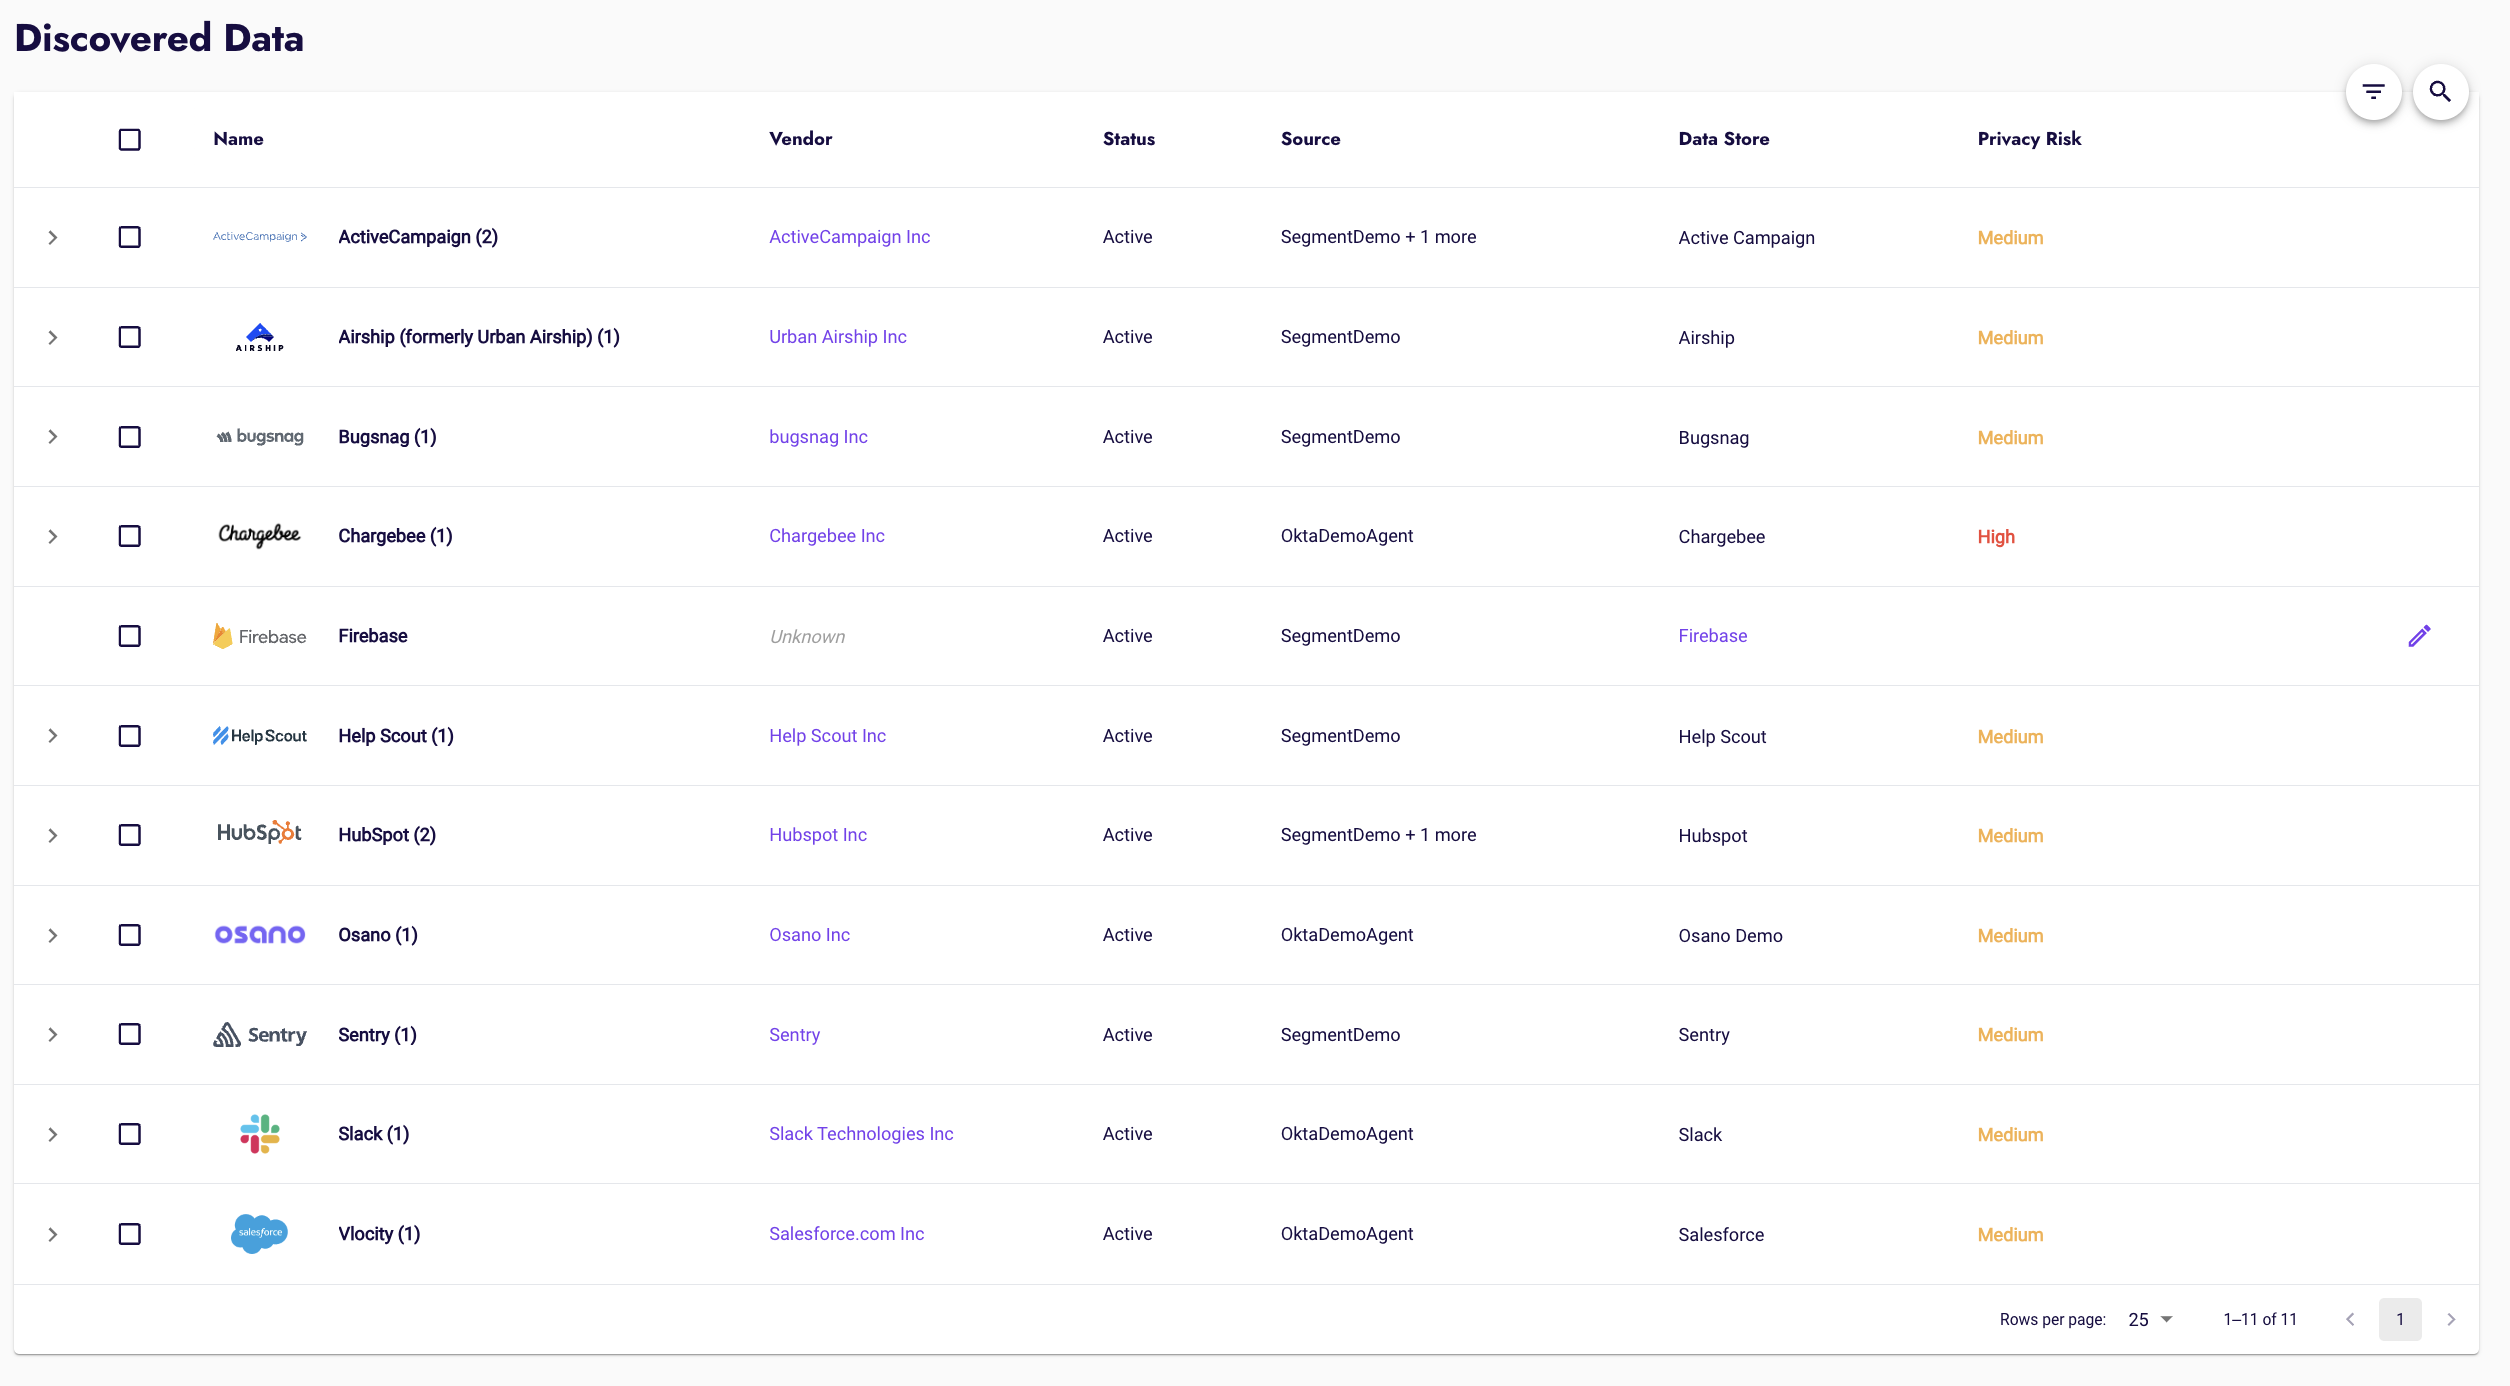Check the Sentry row checkbox

point(130,1034)
